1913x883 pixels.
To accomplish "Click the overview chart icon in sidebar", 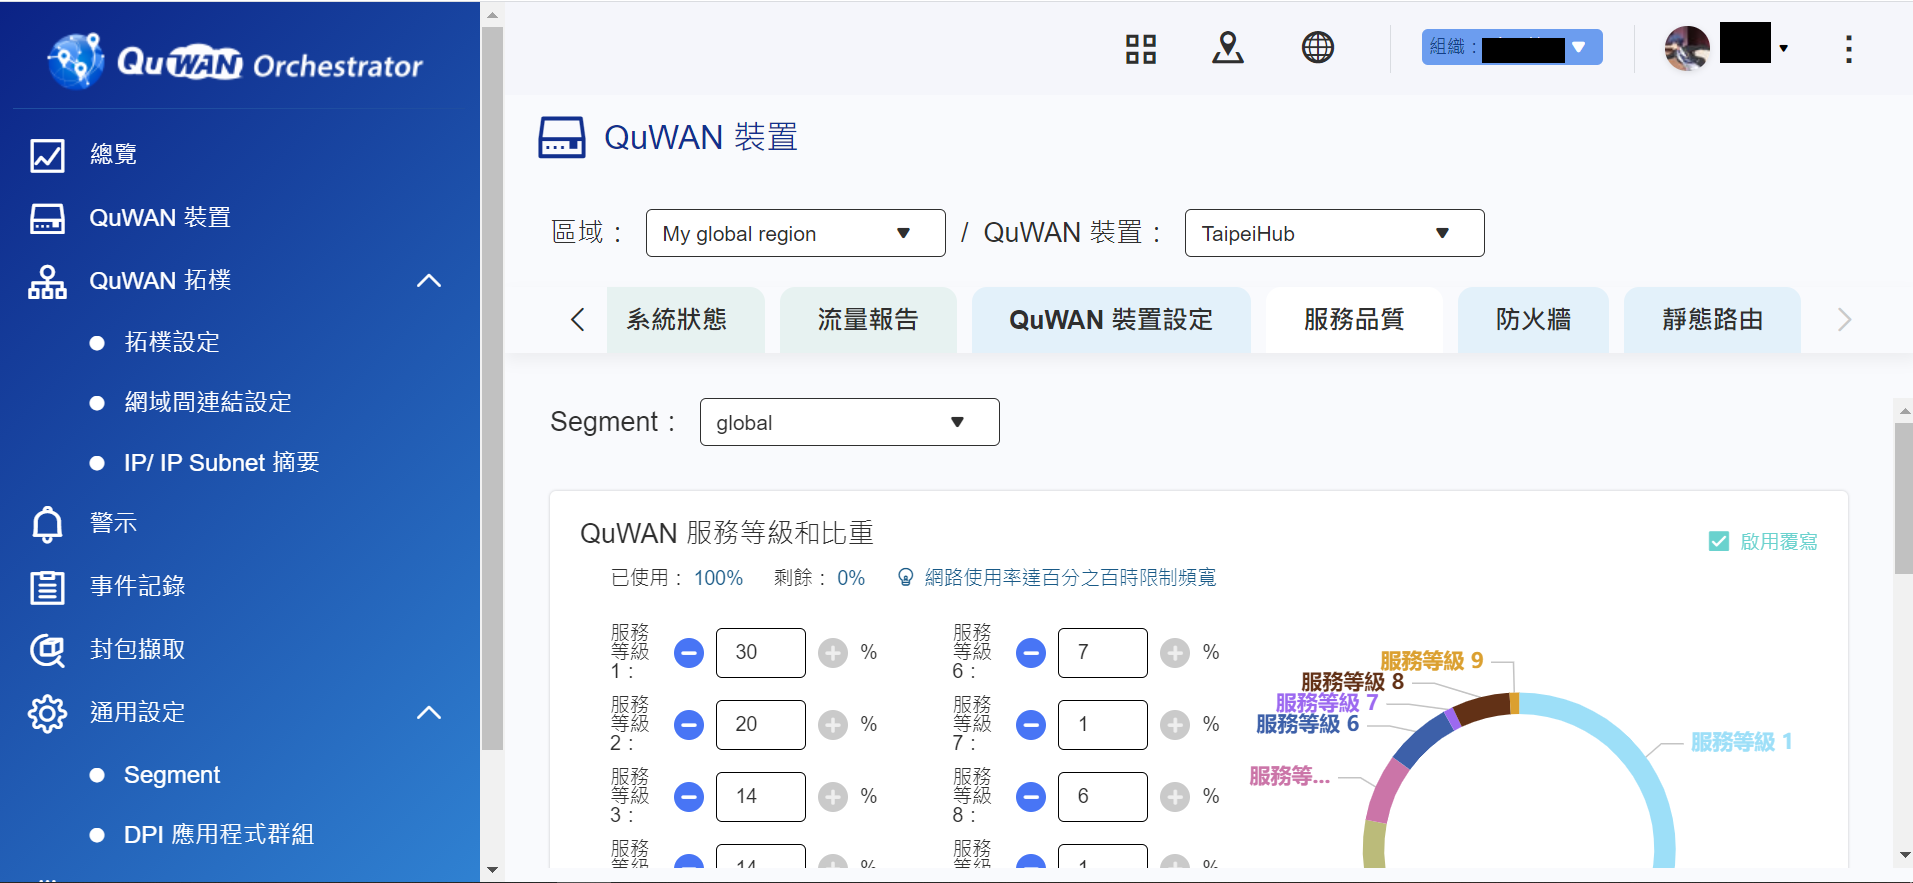I will coord(47,155).
